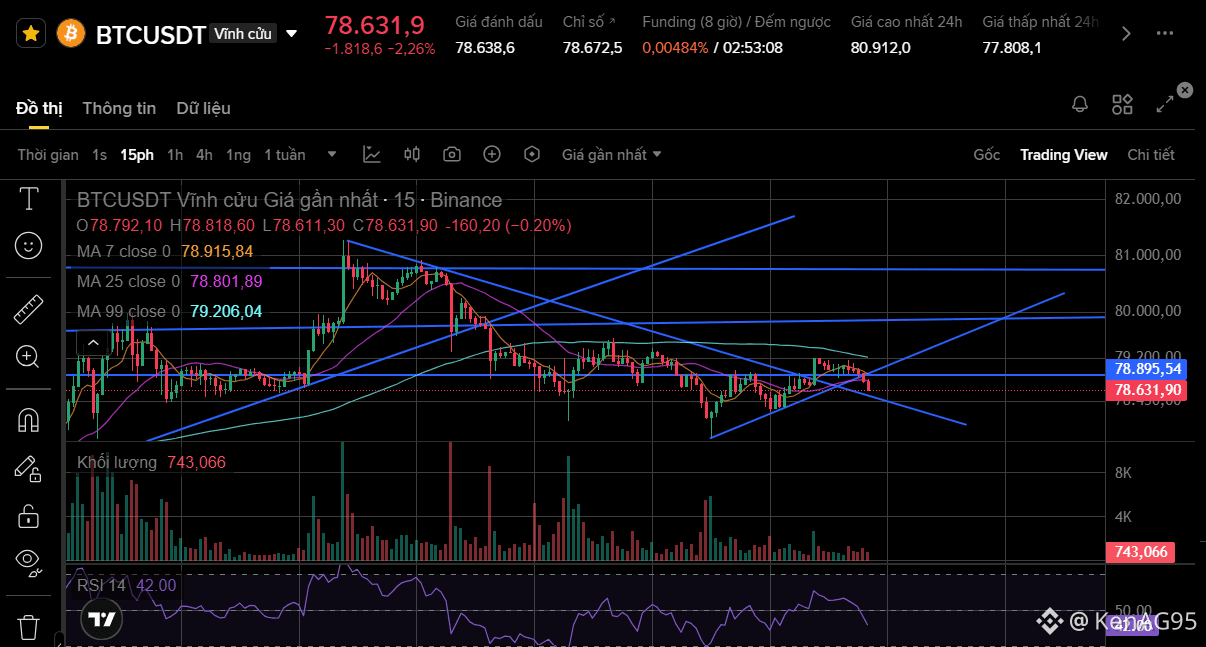Show more market stats with the right chevron
Screen dimensions: 1206x647
click(x=1127, y=34)
